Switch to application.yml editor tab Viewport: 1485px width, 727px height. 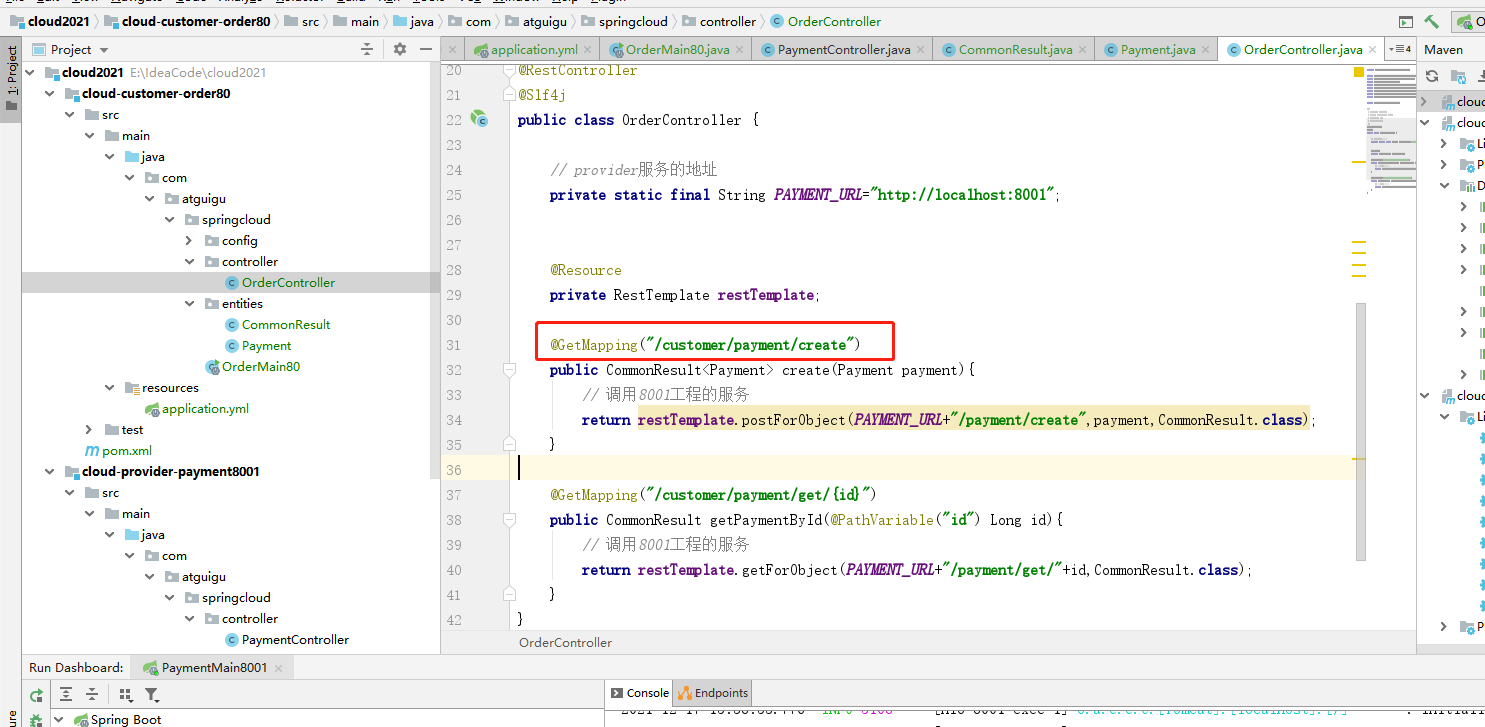point(534,49)
